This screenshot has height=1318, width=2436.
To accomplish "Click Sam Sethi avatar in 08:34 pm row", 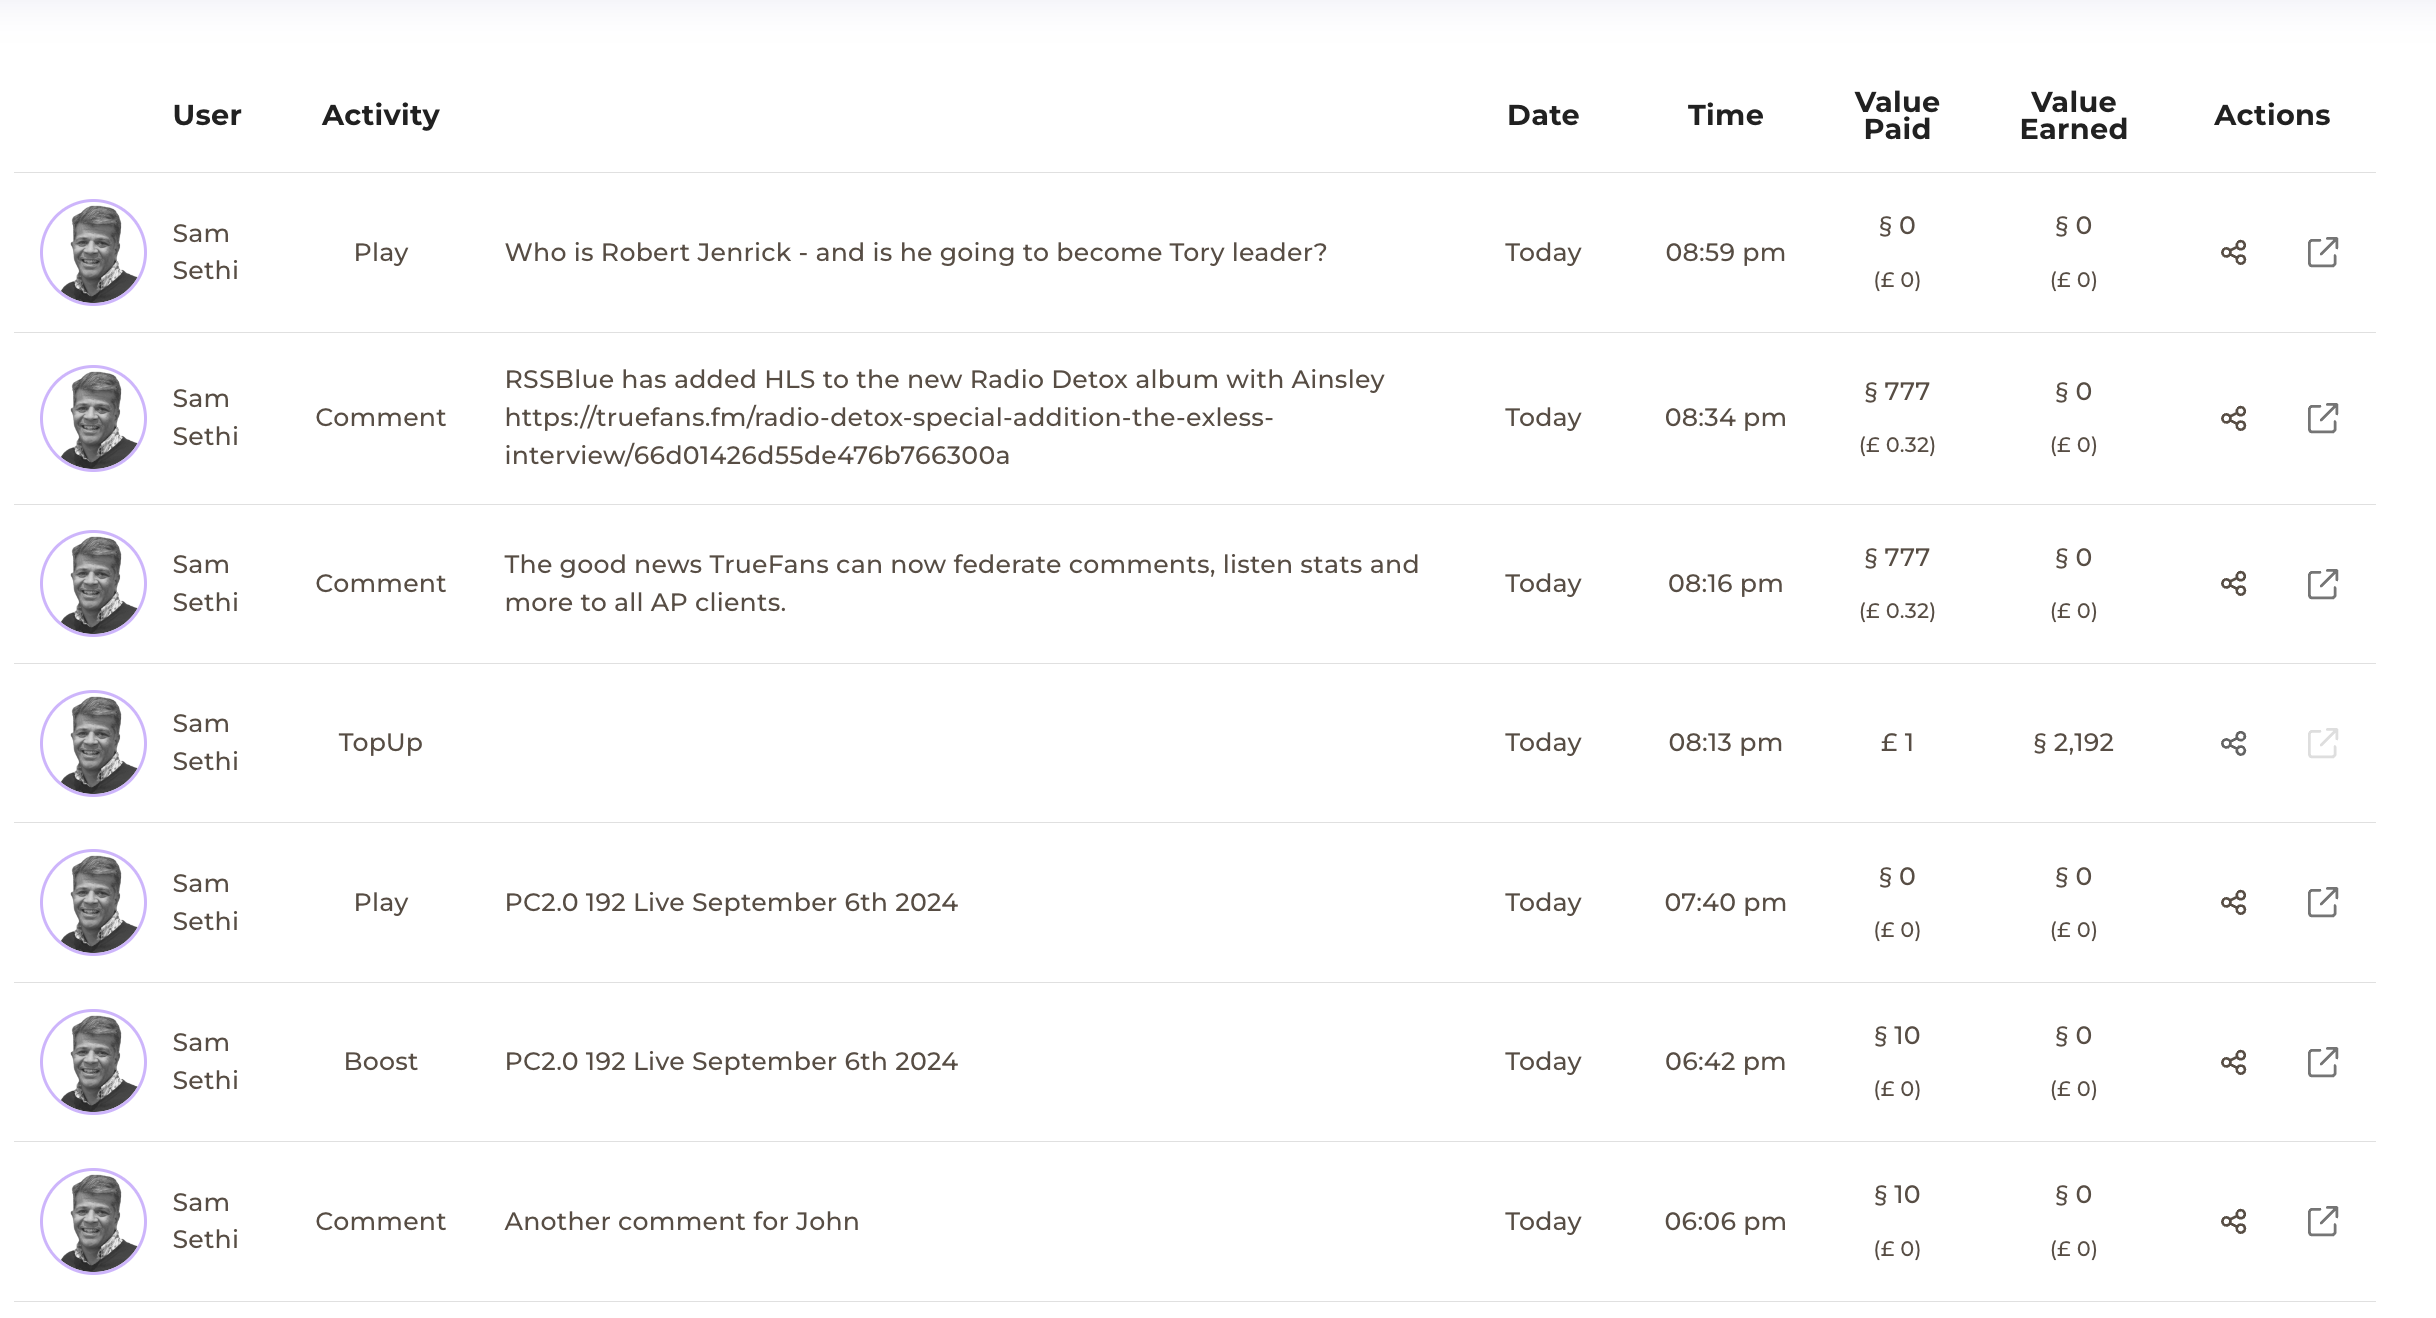I will point(93,418).
